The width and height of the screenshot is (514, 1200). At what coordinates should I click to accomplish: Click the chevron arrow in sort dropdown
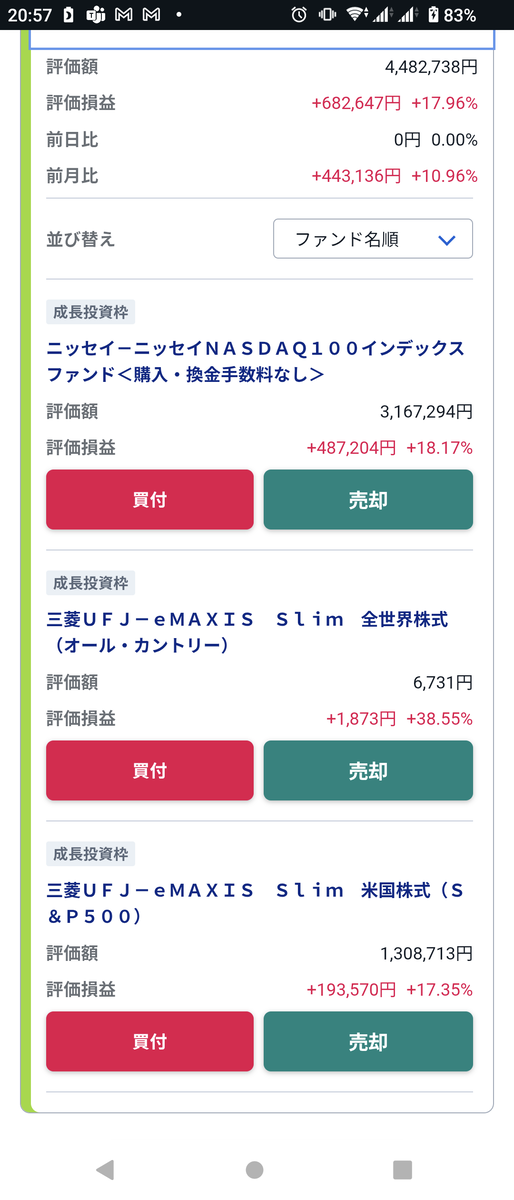(x=447, y=240)
